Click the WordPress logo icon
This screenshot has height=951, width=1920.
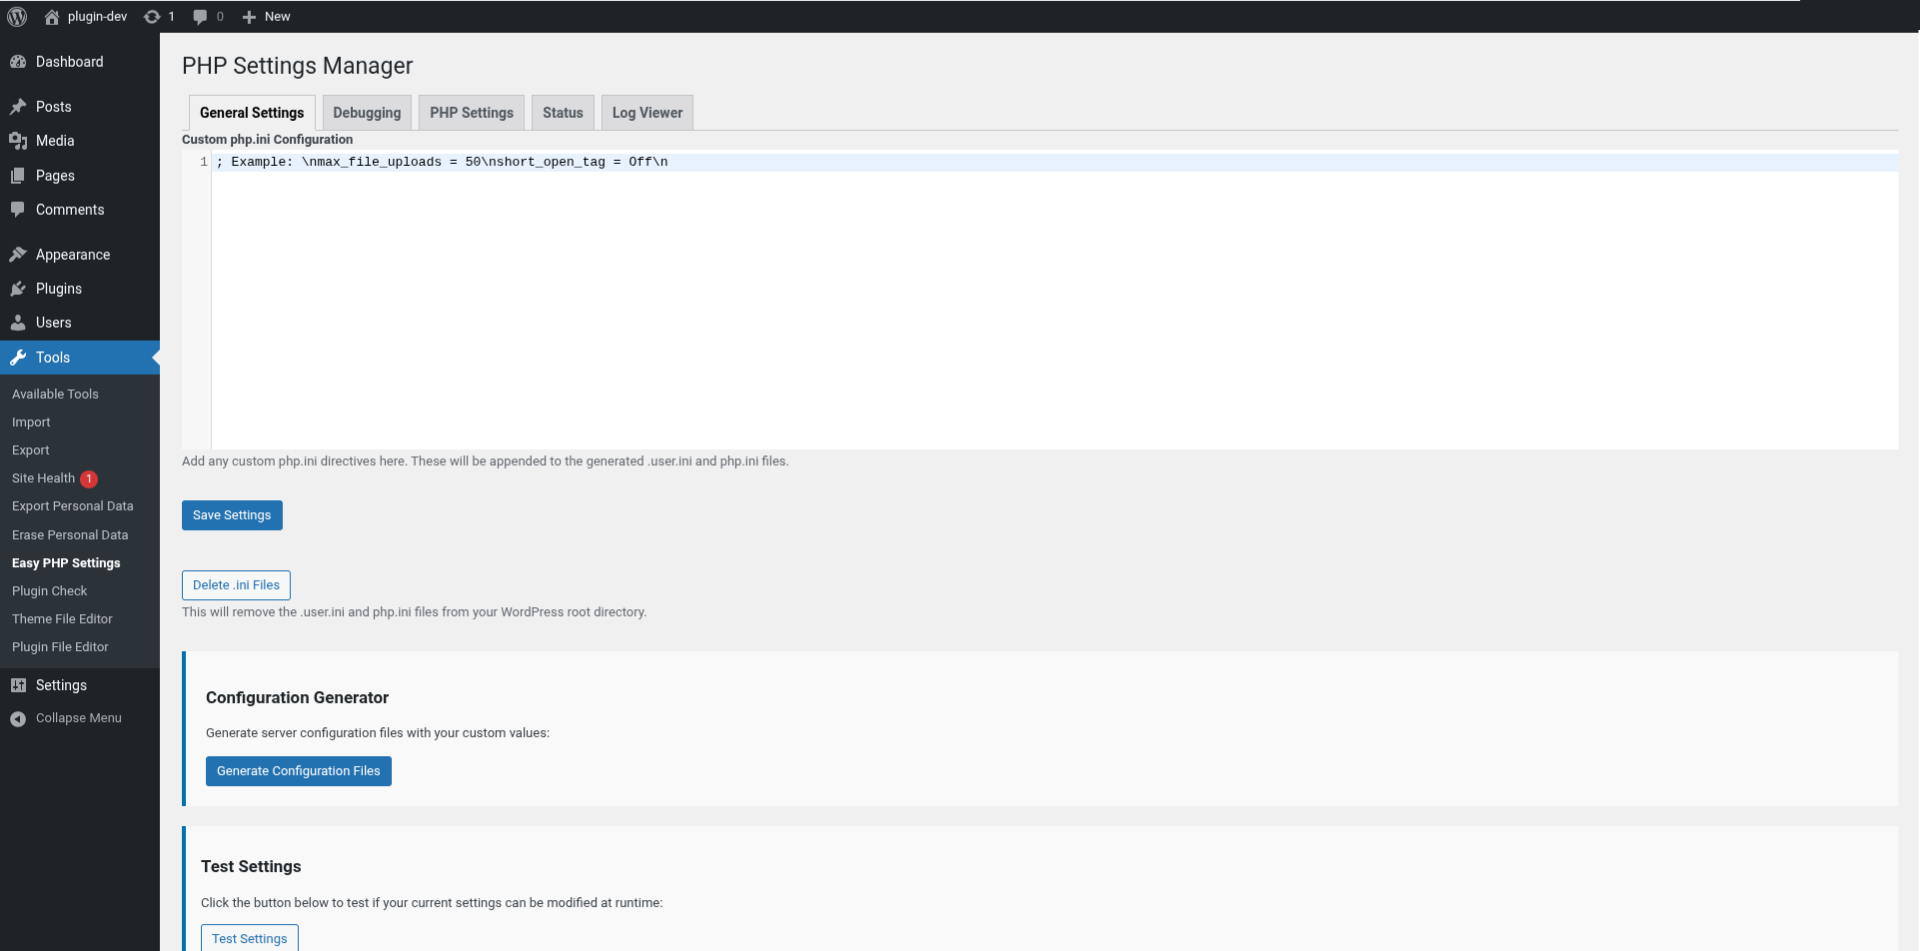point(17,16)
